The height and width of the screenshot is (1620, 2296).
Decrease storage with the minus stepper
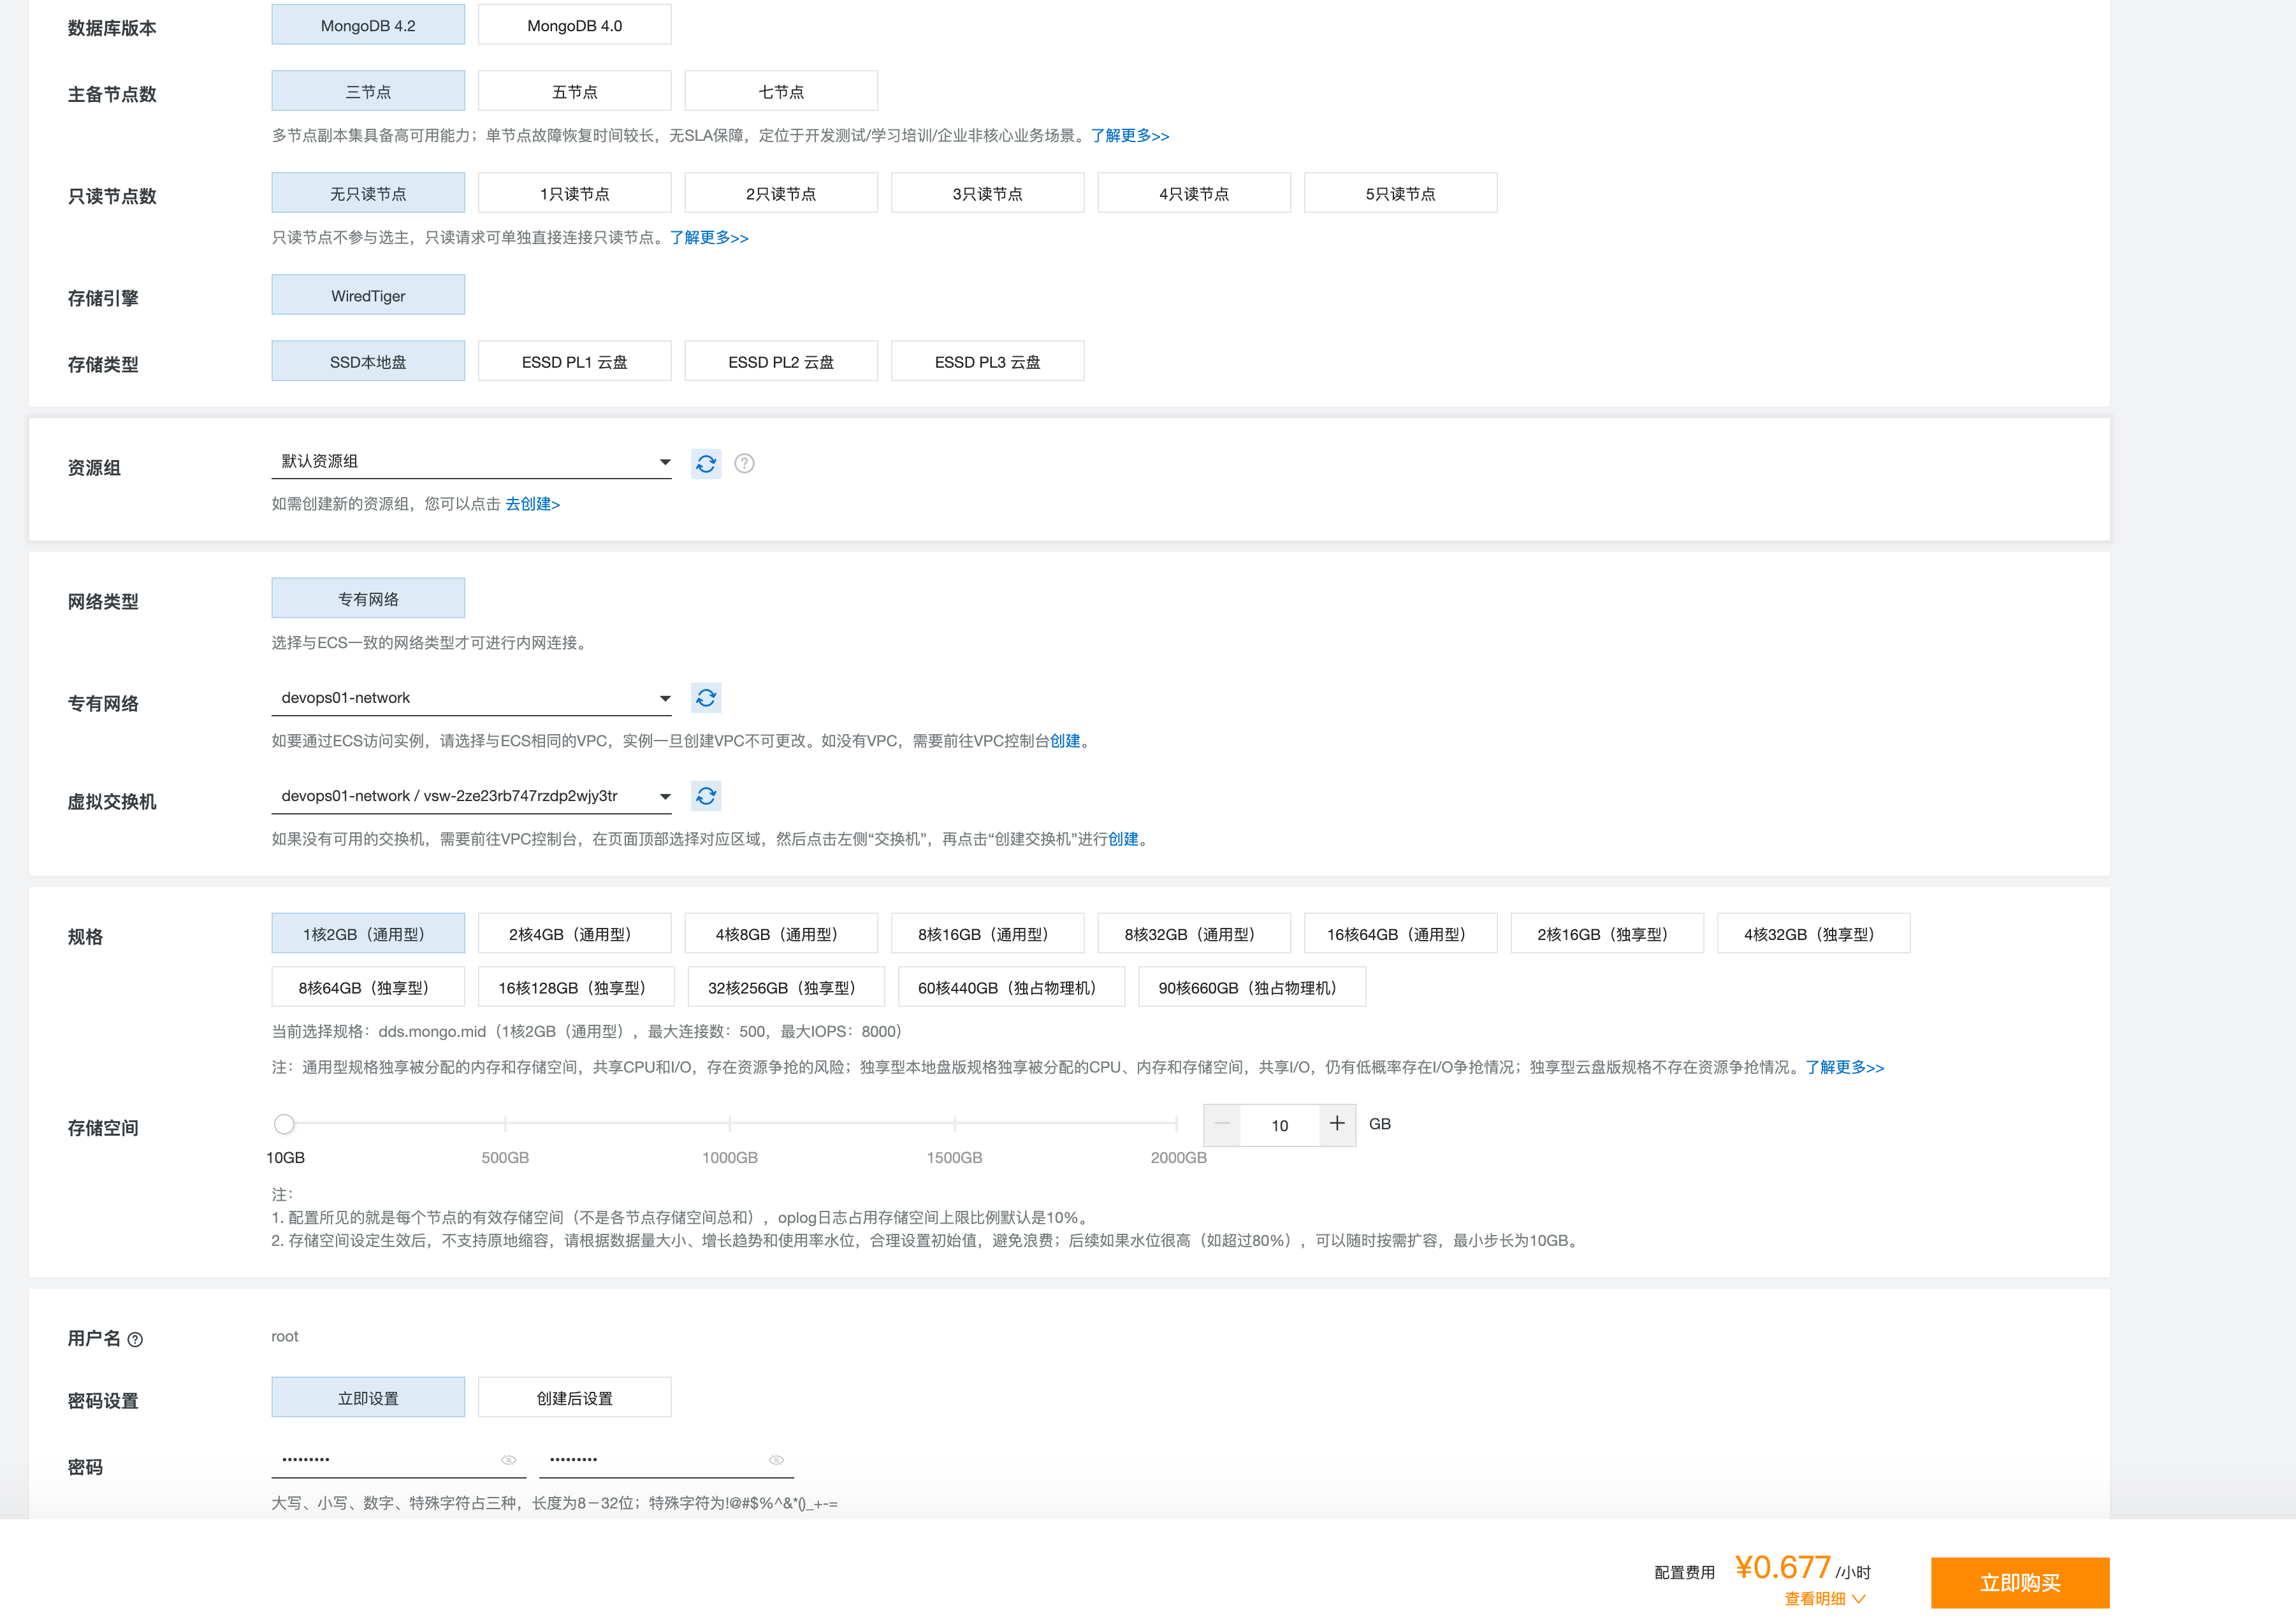point(1222,1124)
